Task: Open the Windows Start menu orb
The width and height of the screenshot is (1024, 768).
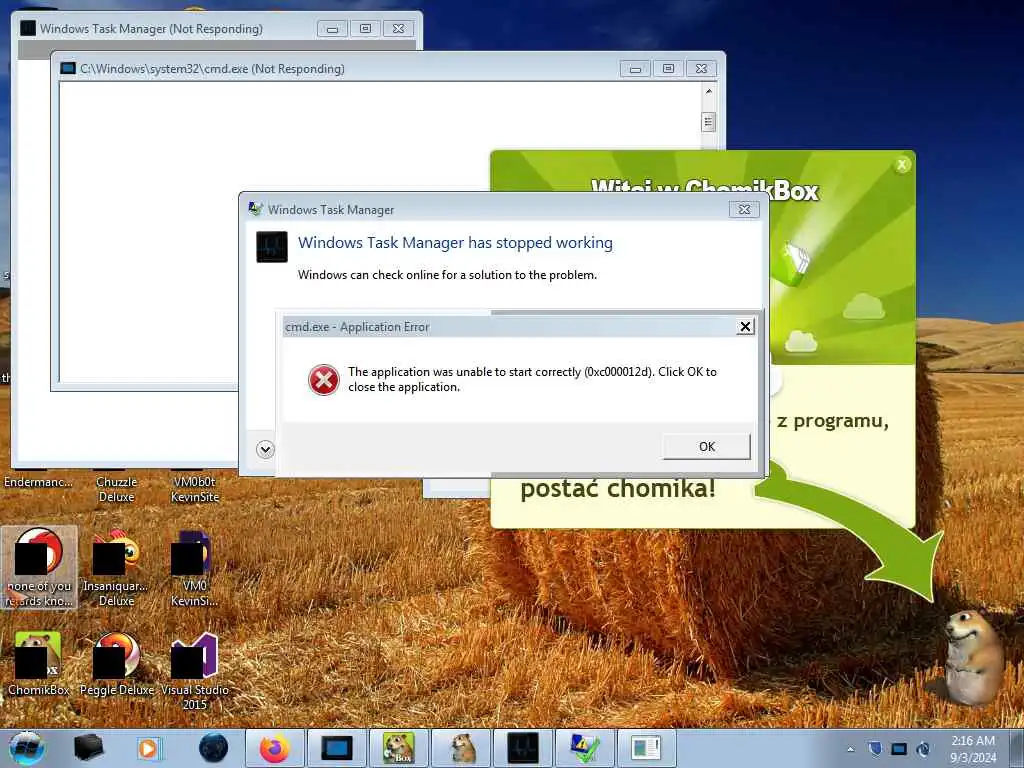Action: click(27, 748)
